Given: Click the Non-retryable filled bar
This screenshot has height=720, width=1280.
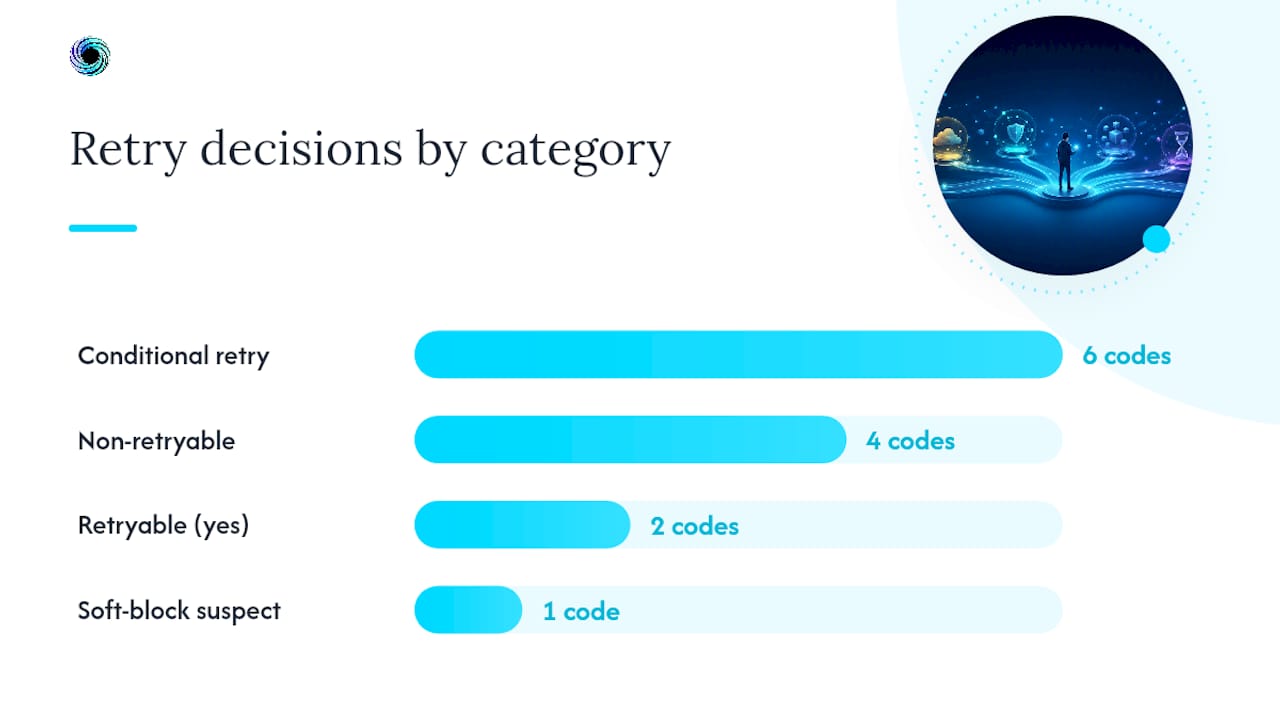Looking at the screenshot, I should click(630, 439).
